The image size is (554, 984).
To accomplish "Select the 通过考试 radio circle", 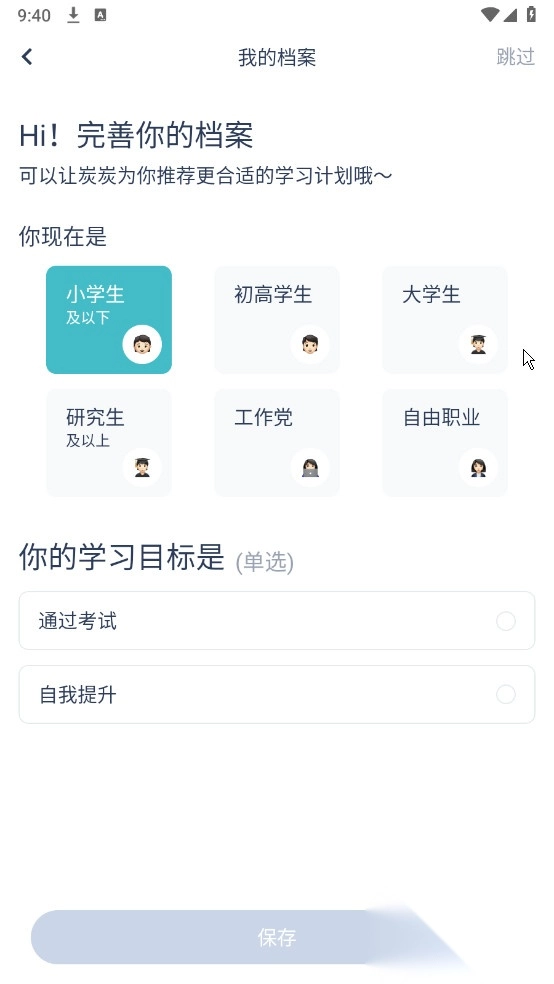I will 506,621.
